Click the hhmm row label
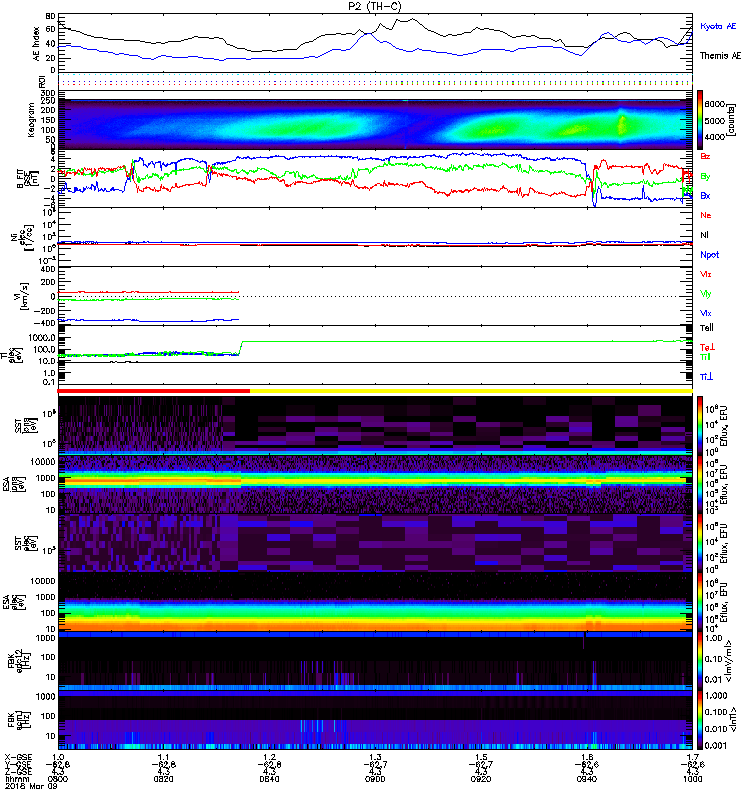This screenshot has height=800, width=750. pyautogui.click(x=17, y=779)
